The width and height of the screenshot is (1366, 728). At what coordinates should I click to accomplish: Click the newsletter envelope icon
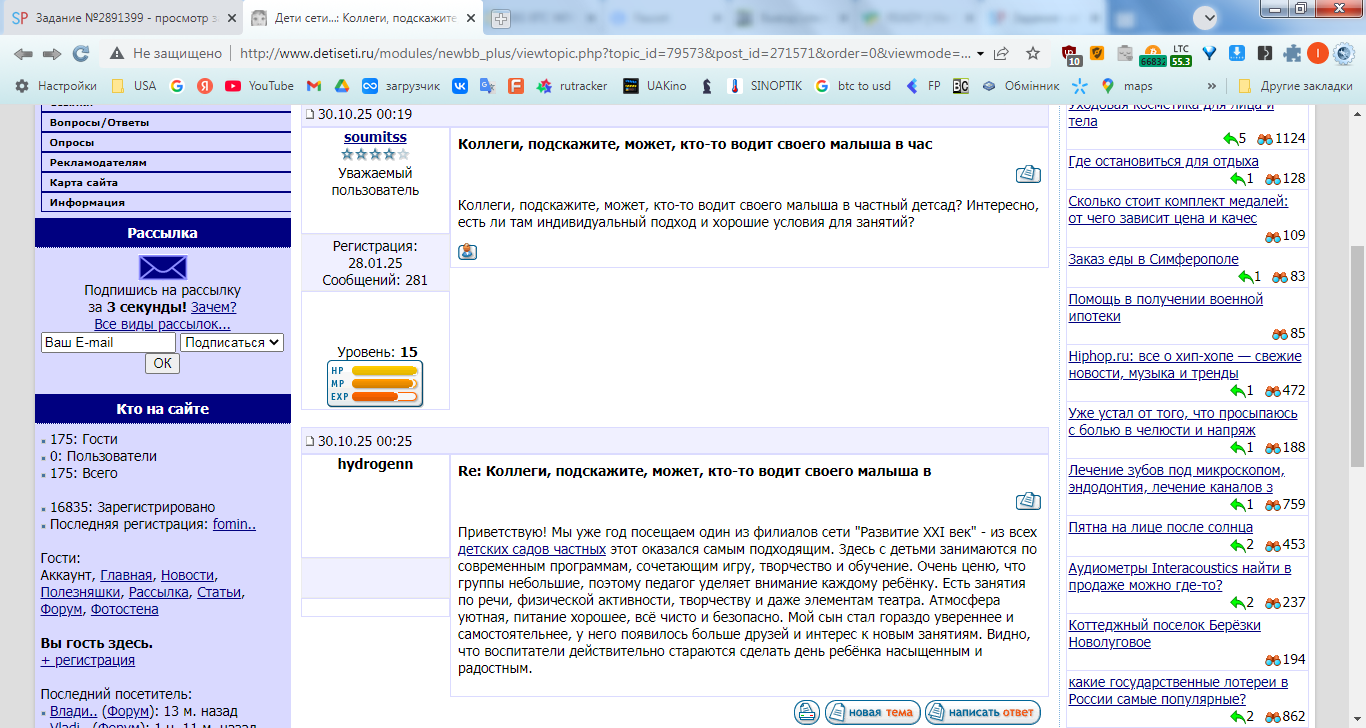[x=163, y=267]
